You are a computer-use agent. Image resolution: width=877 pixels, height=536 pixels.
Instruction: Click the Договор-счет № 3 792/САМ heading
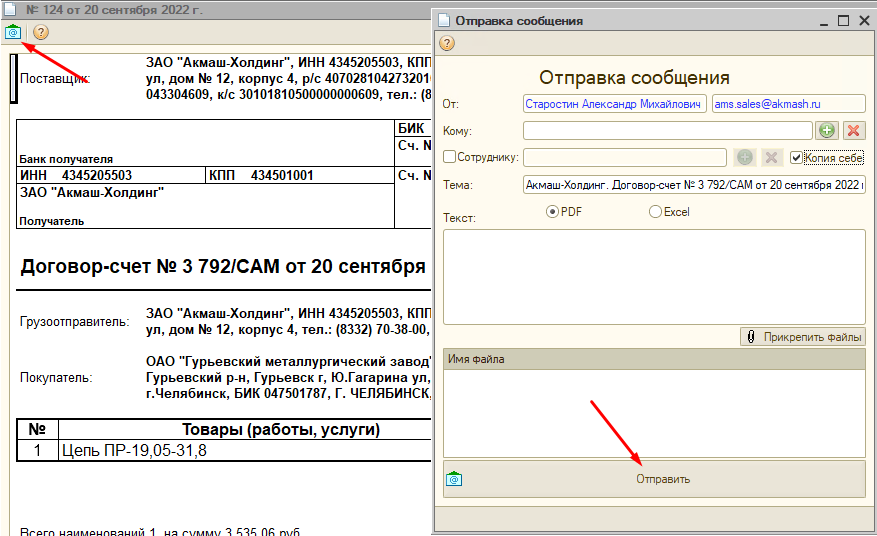(223, 266)
